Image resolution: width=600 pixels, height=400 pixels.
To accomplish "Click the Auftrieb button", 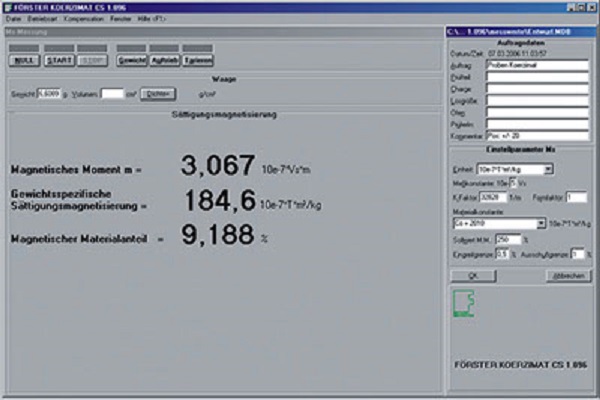I will pyautogui.click(x=165, y=61).
